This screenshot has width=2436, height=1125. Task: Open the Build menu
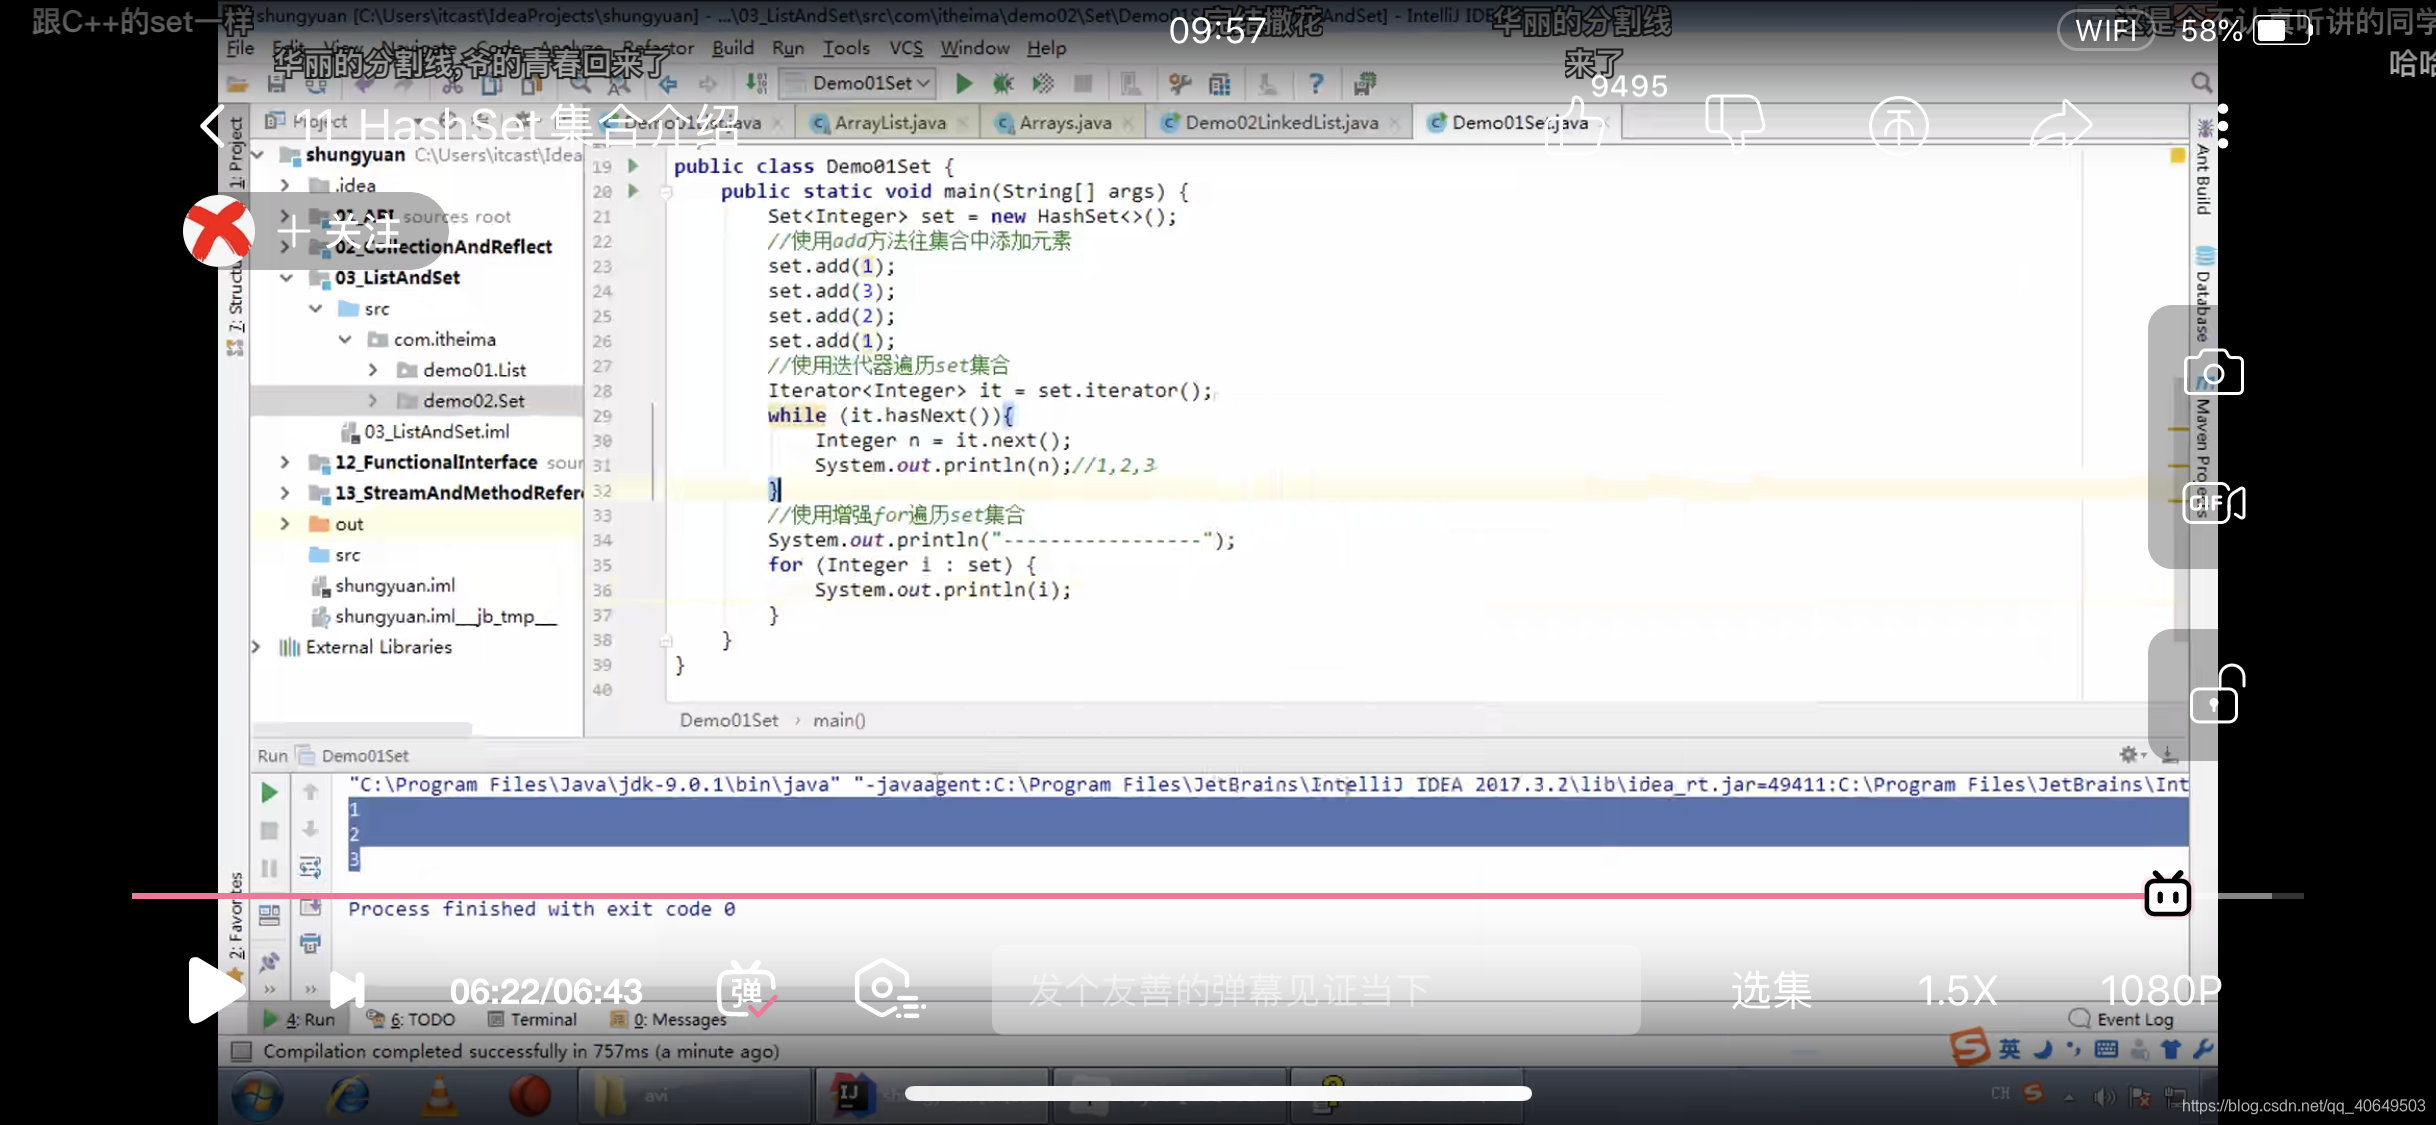point(732,48)
